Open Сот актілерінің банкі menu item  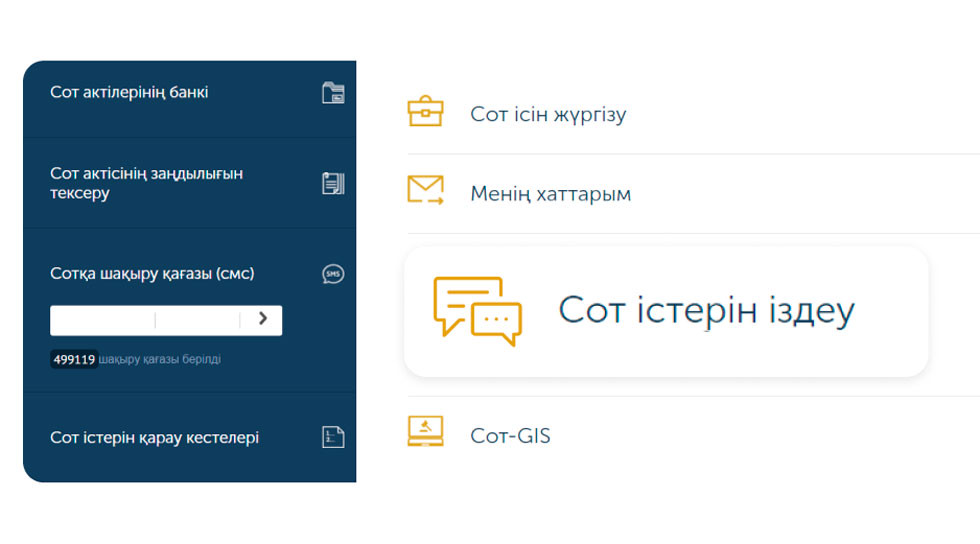[129, 93]
